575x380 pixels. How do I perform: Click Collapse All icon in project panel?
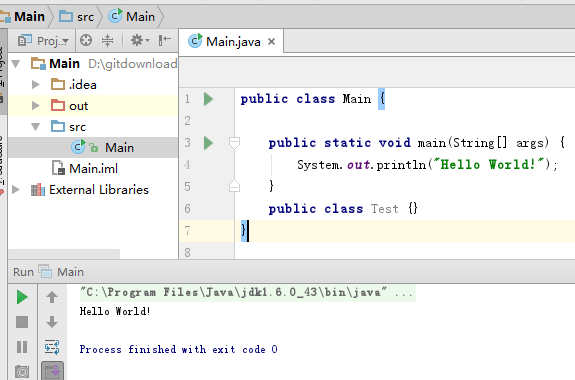click(107, 40)
